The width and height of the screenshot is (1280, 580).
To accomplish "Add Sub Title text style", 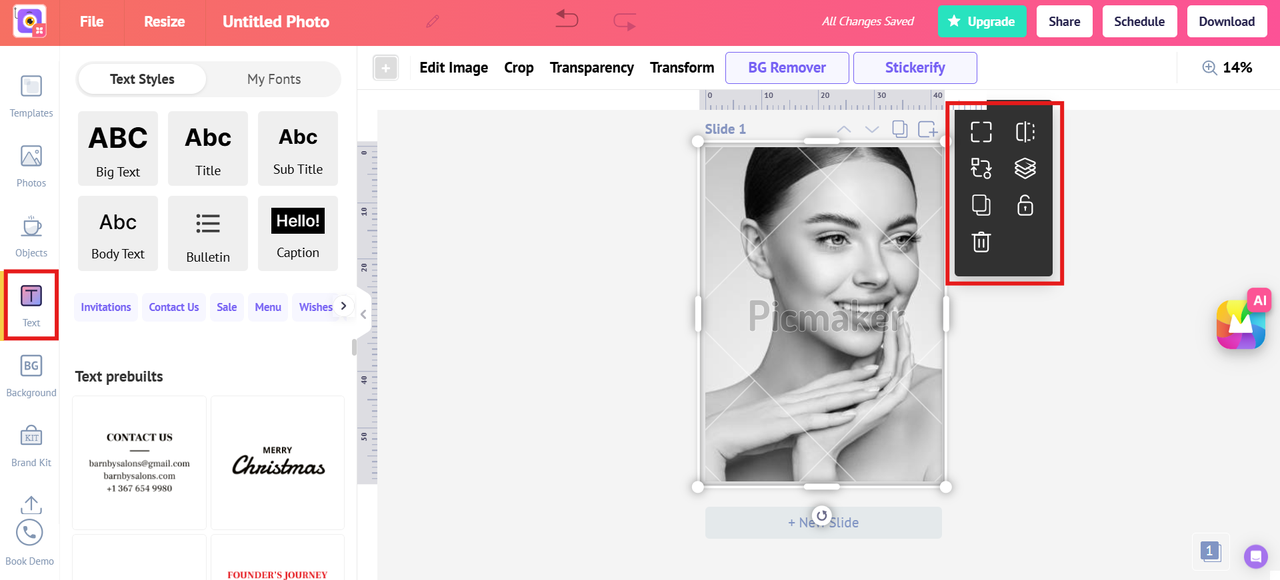I will [x=298, y=149].
